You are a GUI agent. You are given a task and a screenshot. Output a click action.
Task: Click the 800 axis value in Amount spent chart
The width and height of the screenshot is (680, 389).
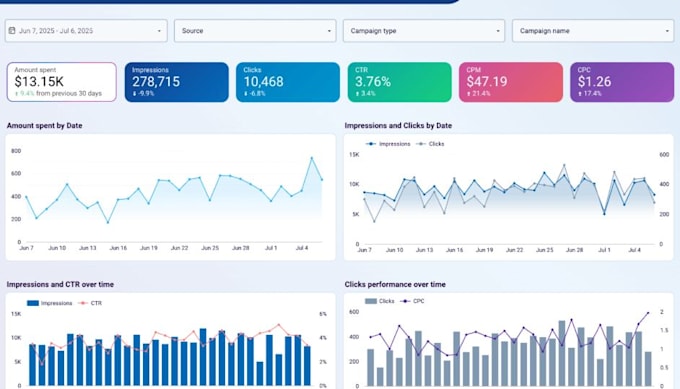tap(16, 151)
